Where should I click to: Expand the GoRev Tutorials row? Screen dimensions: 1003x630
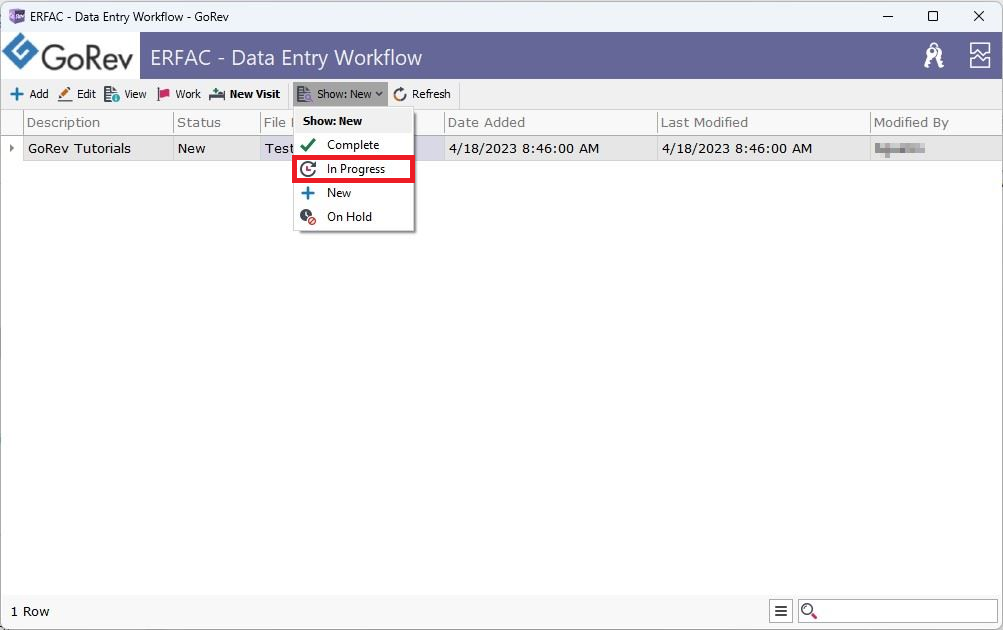(12, 148)
